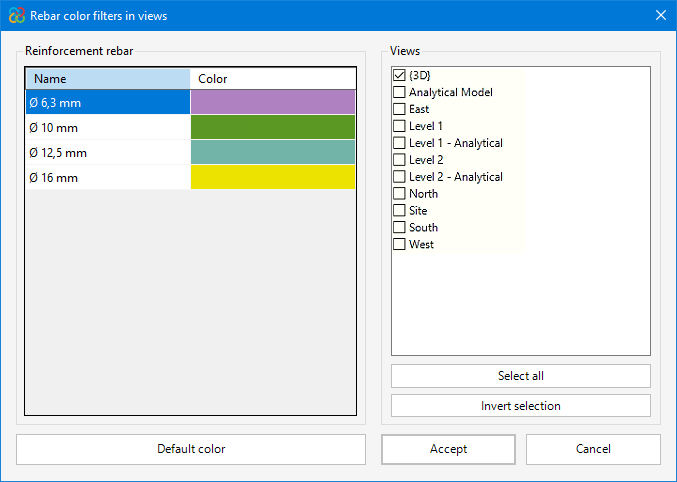Uncheck the {3D} view checkbox
The image size is (677, 482).
399,75
